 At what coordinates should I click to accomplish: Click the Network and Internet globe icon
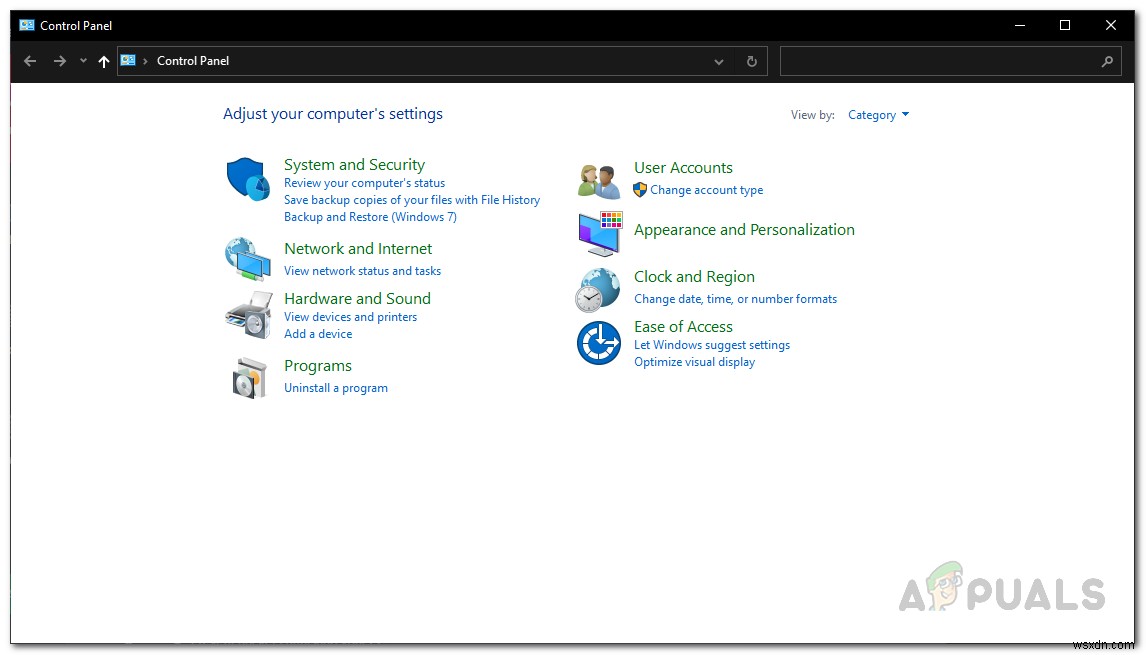coord(248,259)
